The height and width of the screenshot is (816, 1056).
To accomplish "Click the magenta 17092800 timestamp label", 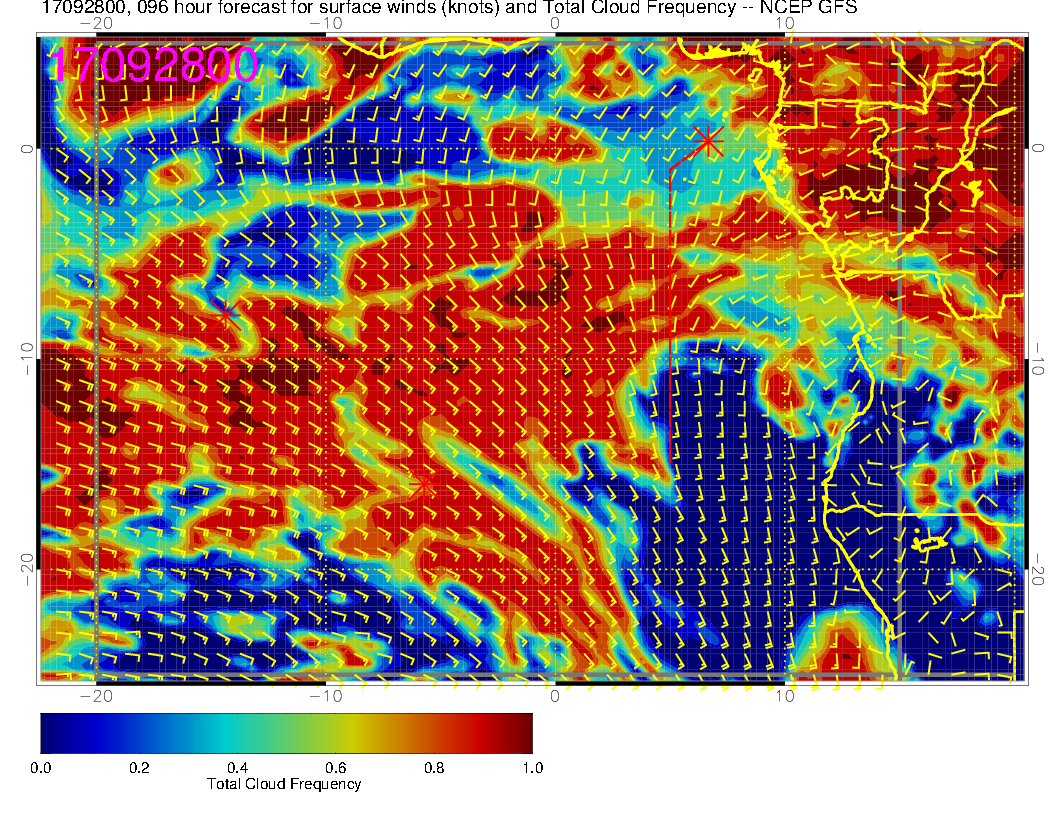I will click(153, 66).
